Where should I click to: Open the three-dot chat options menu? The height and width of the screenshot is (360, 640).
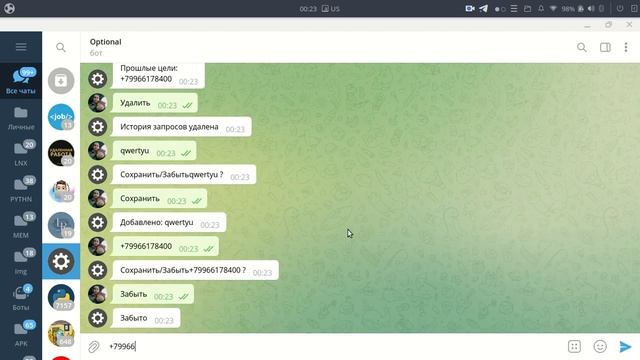click(x=626, y=47)
